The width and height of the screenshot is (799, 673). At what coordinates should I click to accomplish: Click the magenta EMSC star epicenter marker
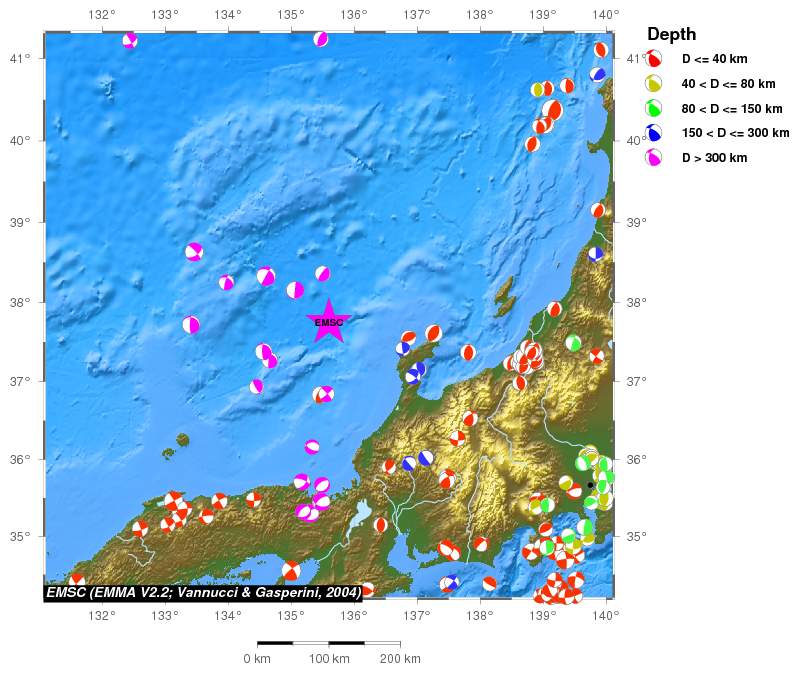(x=328, y=321)
